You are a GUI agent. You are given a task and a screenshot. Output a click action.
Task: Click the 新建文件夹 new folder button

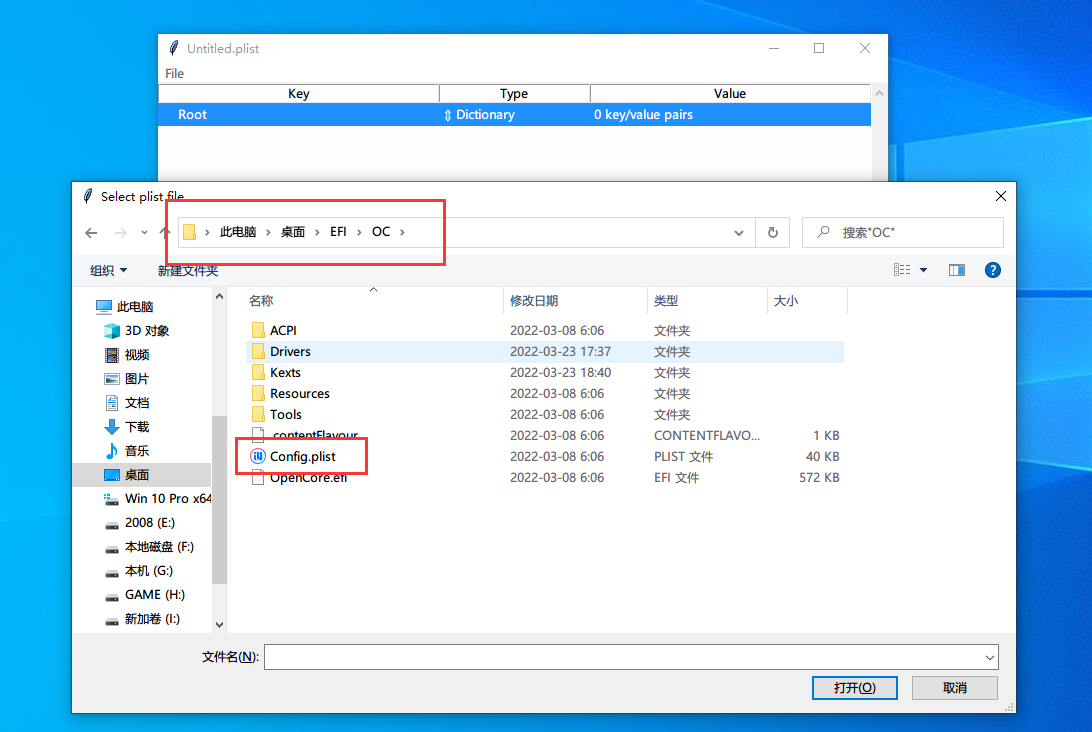coord(188,271)
